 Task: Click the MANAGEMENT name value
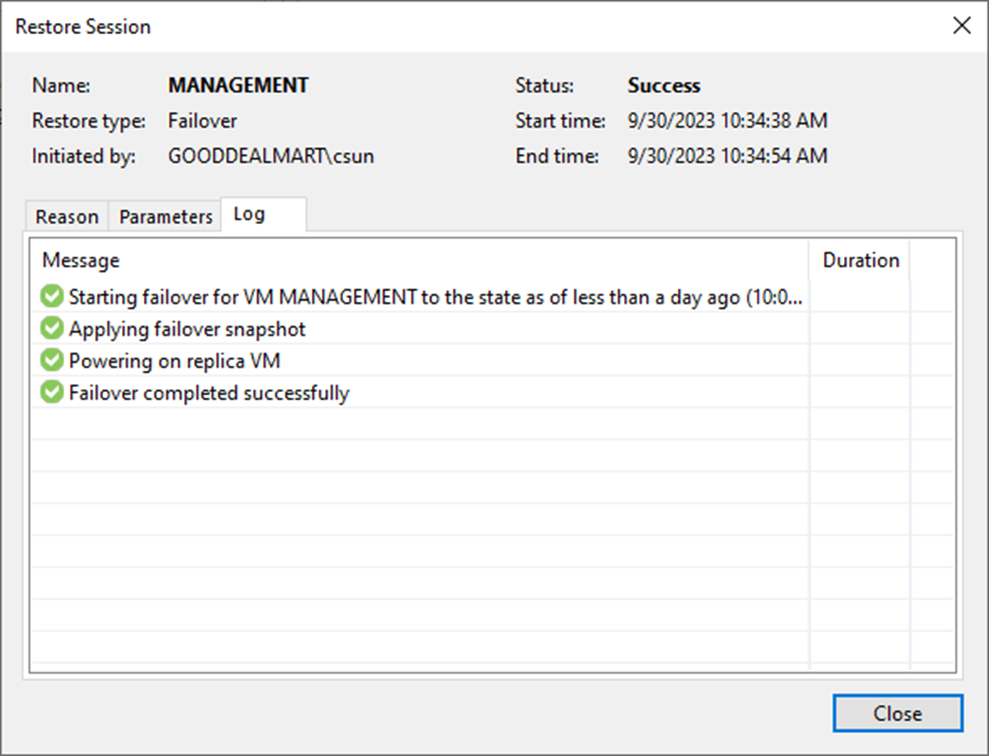click(238, 85)
